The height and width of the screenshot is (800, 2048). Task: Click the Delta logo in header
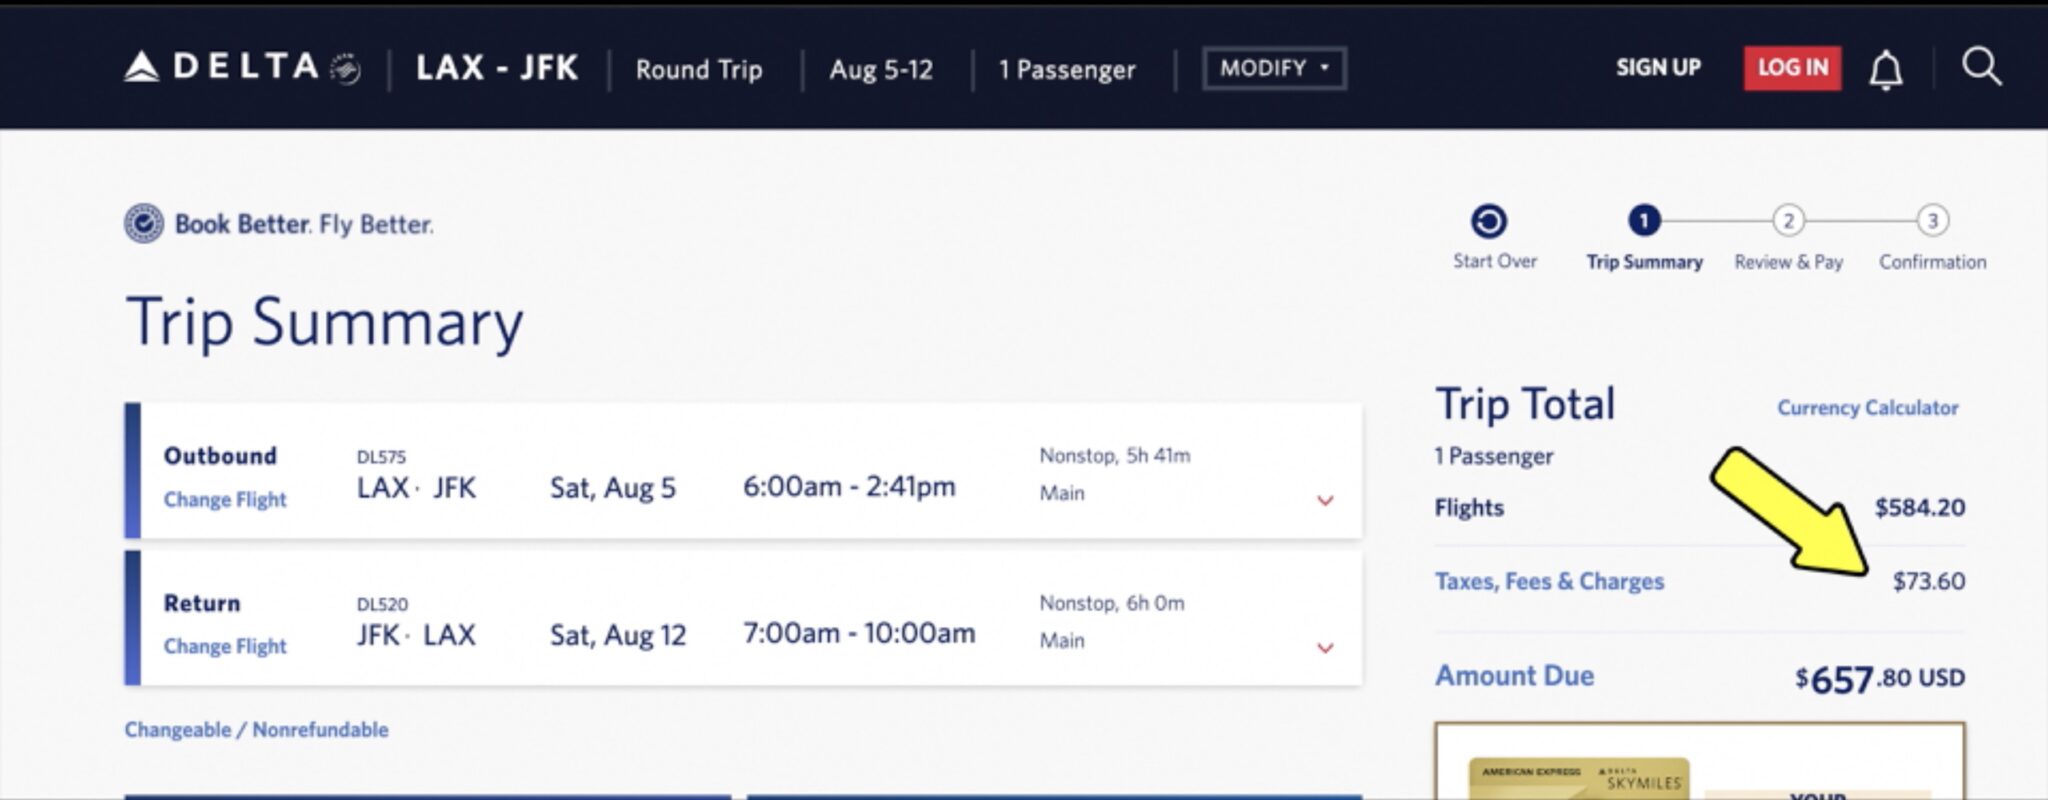(x=241, y=67)
